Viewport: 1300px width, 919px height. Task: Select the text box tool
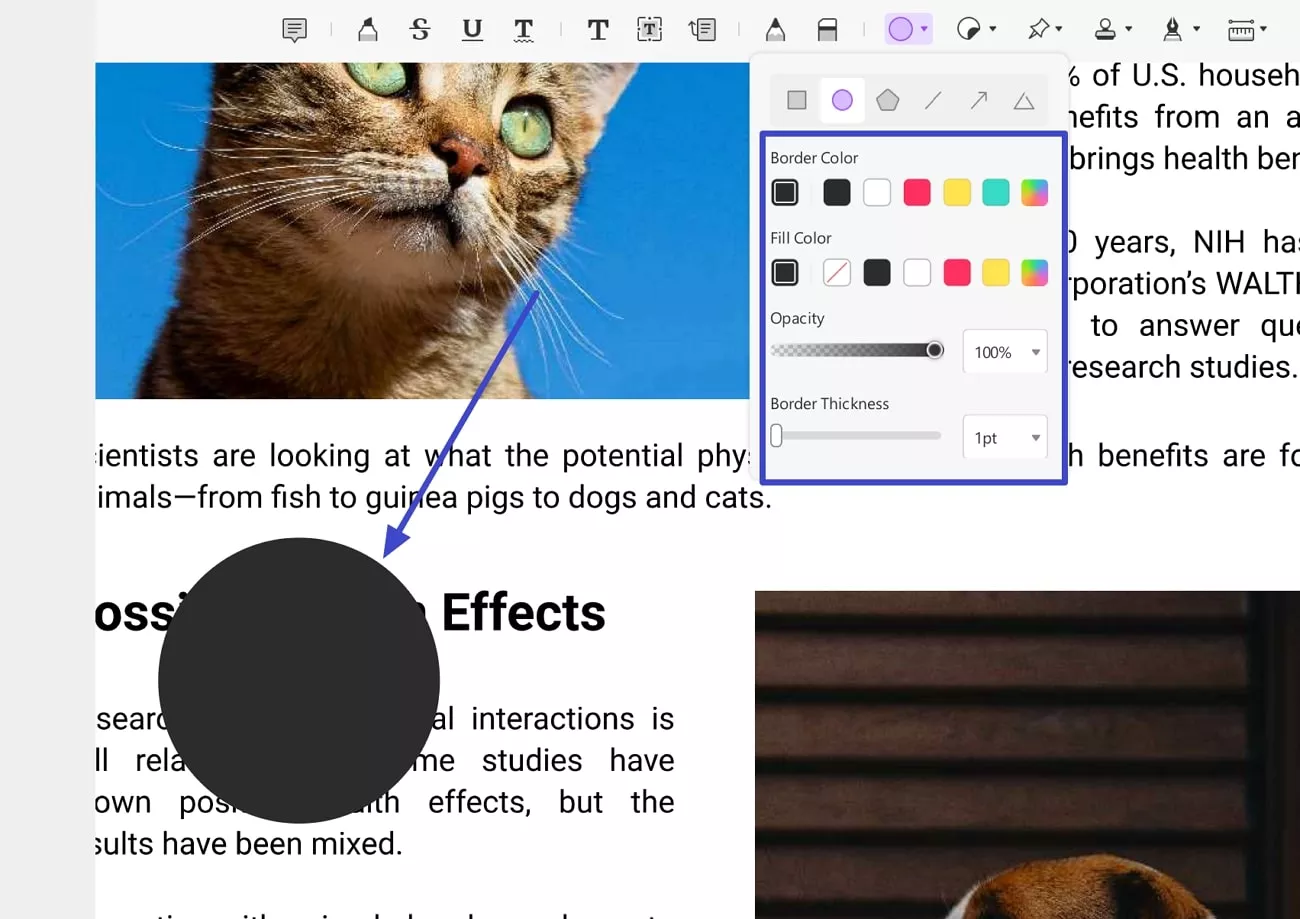pyautogui.click(x=650, y=30)
